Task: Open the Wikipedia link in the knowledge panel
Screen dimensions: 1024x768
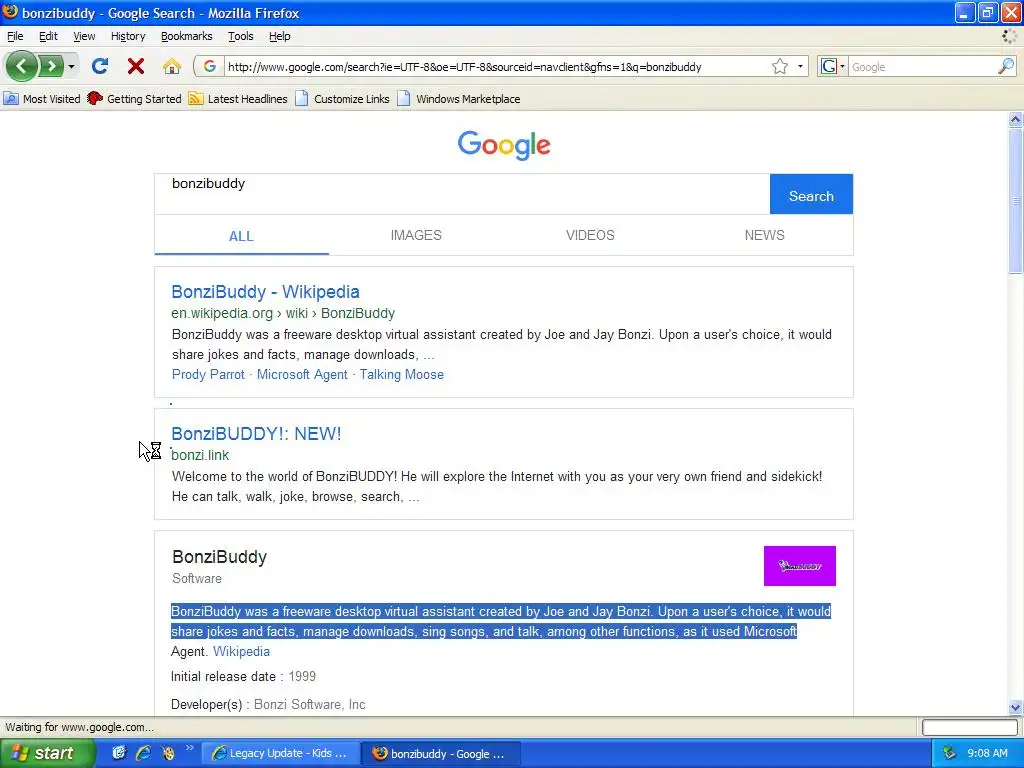Action: click(241, 652)
